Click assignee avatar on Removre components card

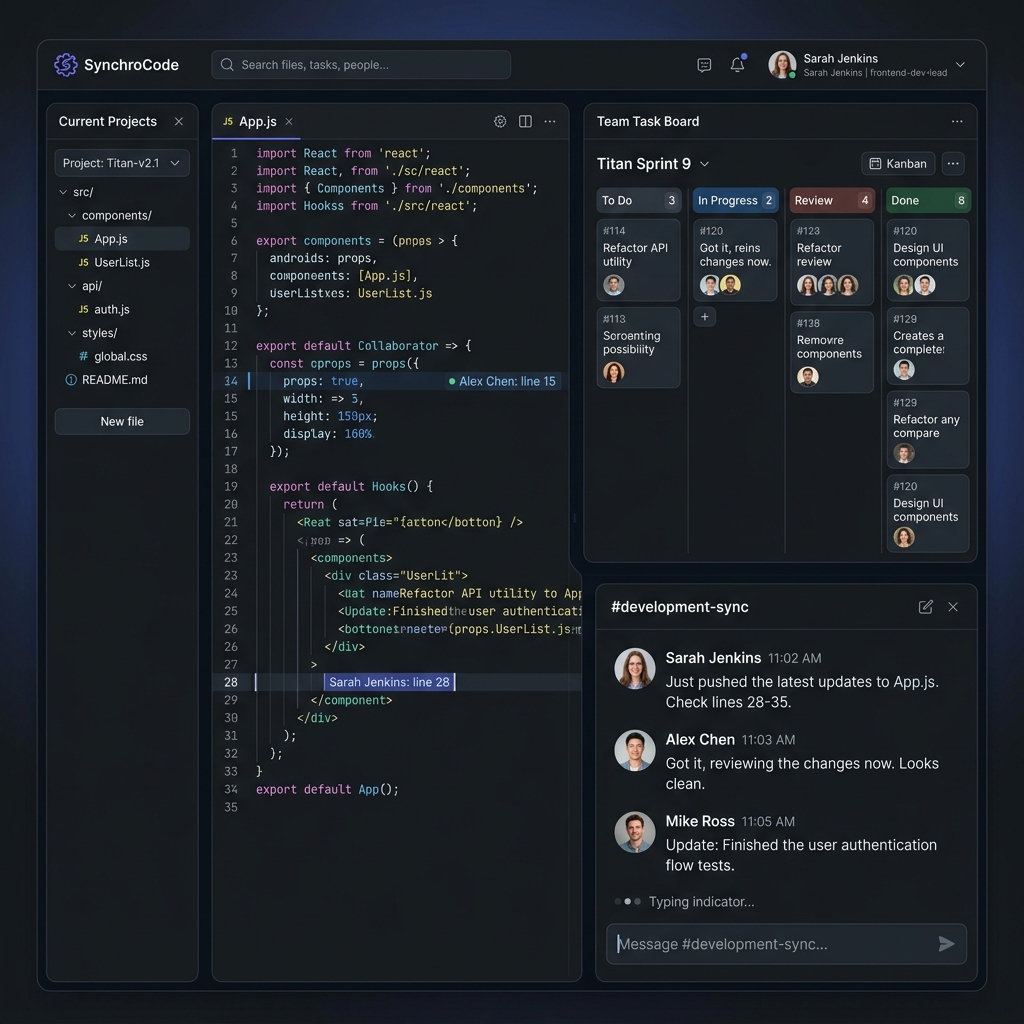[x=808, y=377]
